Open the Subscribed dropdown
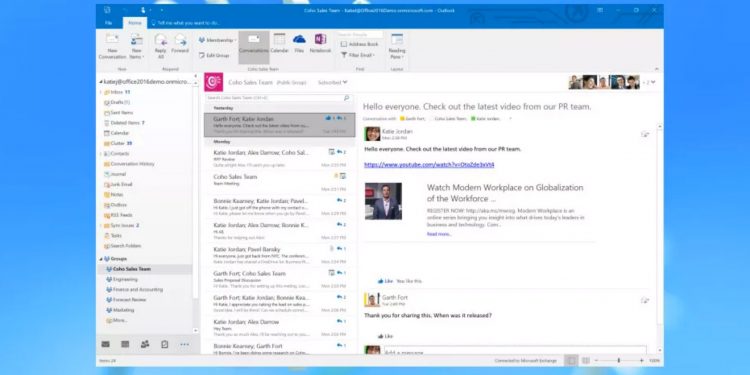This screenshot has width=750, height=375. coord(332,82)
